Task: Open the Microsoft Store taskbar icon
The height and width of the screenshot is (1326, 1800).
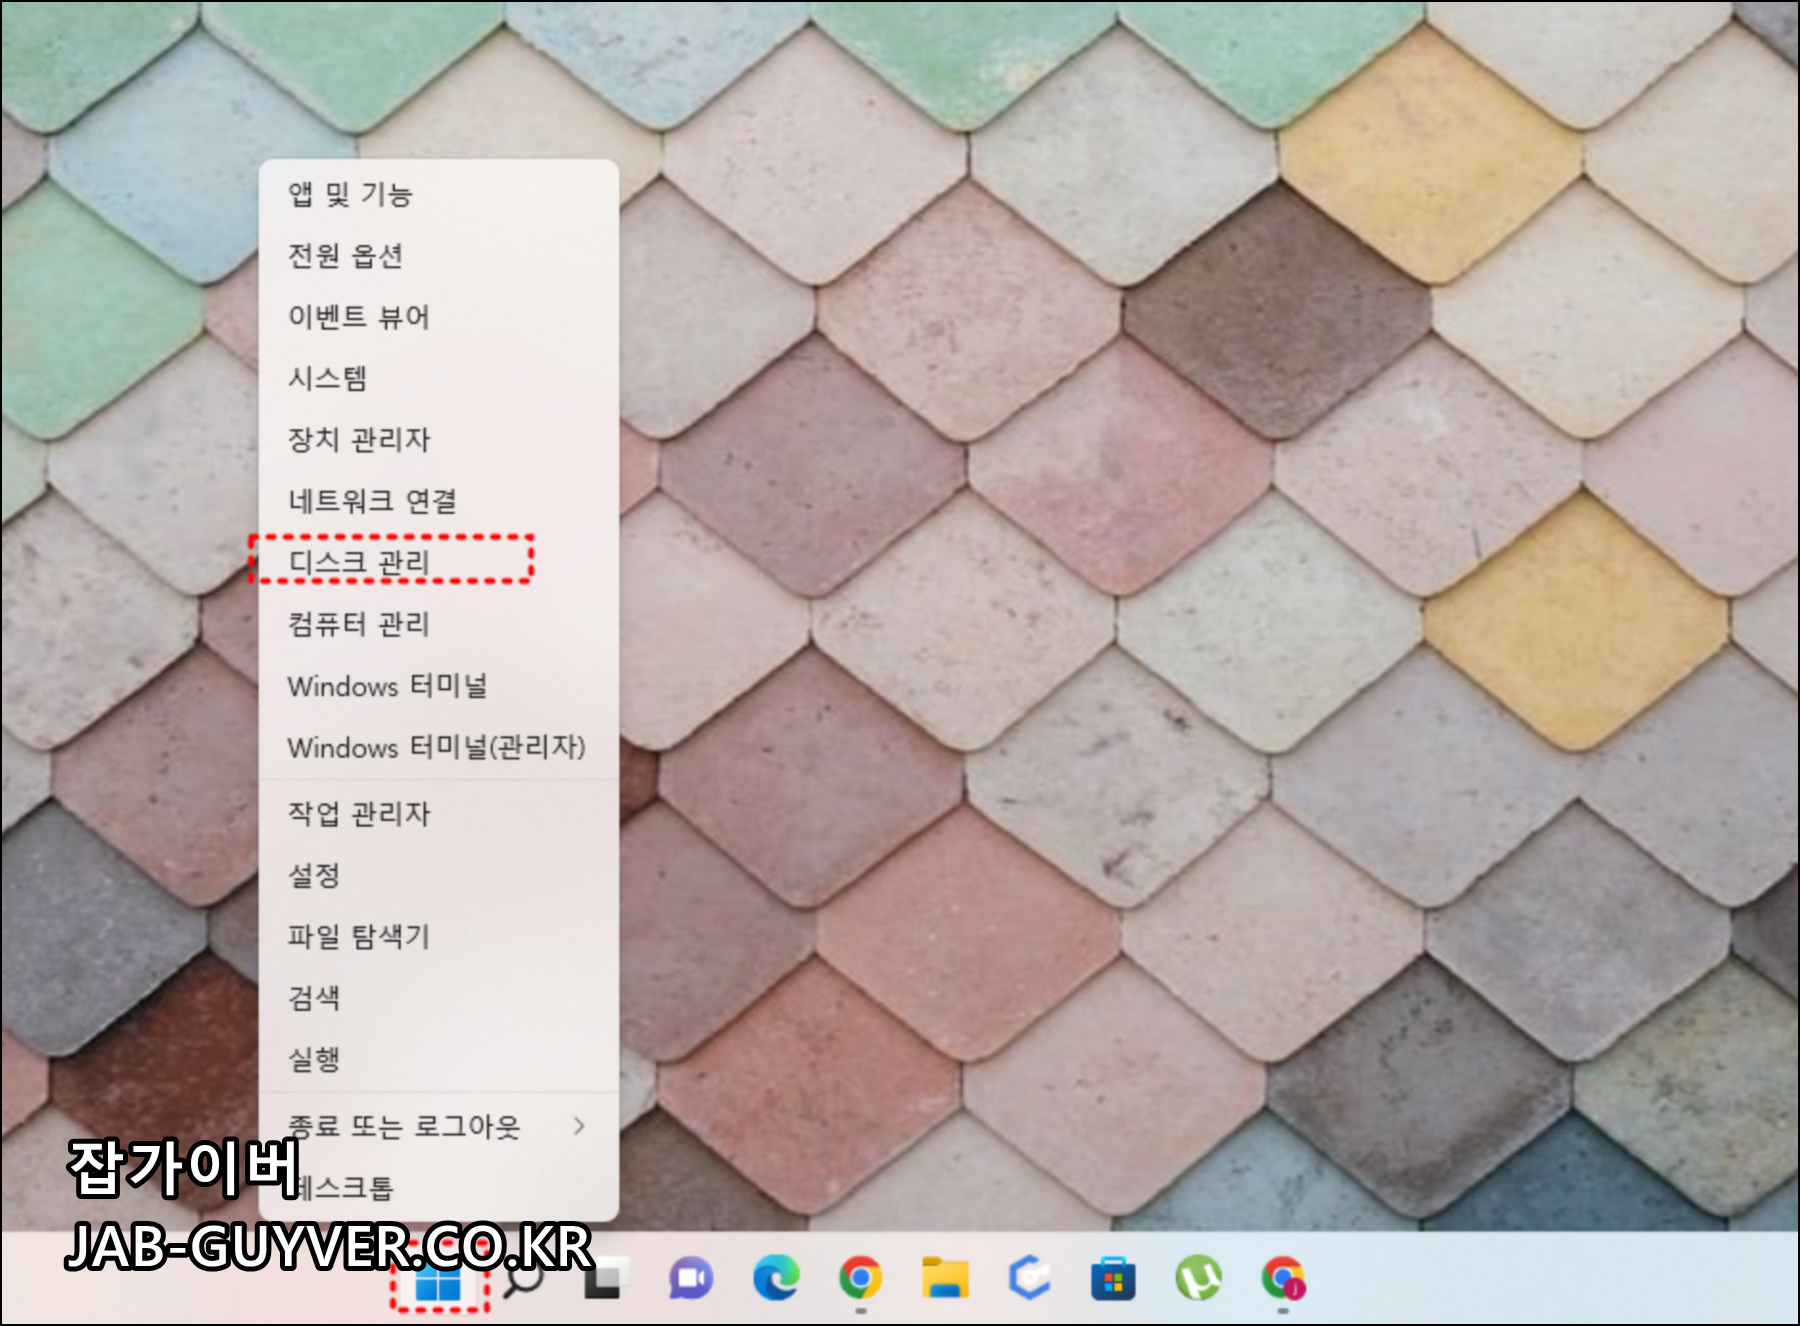Action: (1114, 1278)
